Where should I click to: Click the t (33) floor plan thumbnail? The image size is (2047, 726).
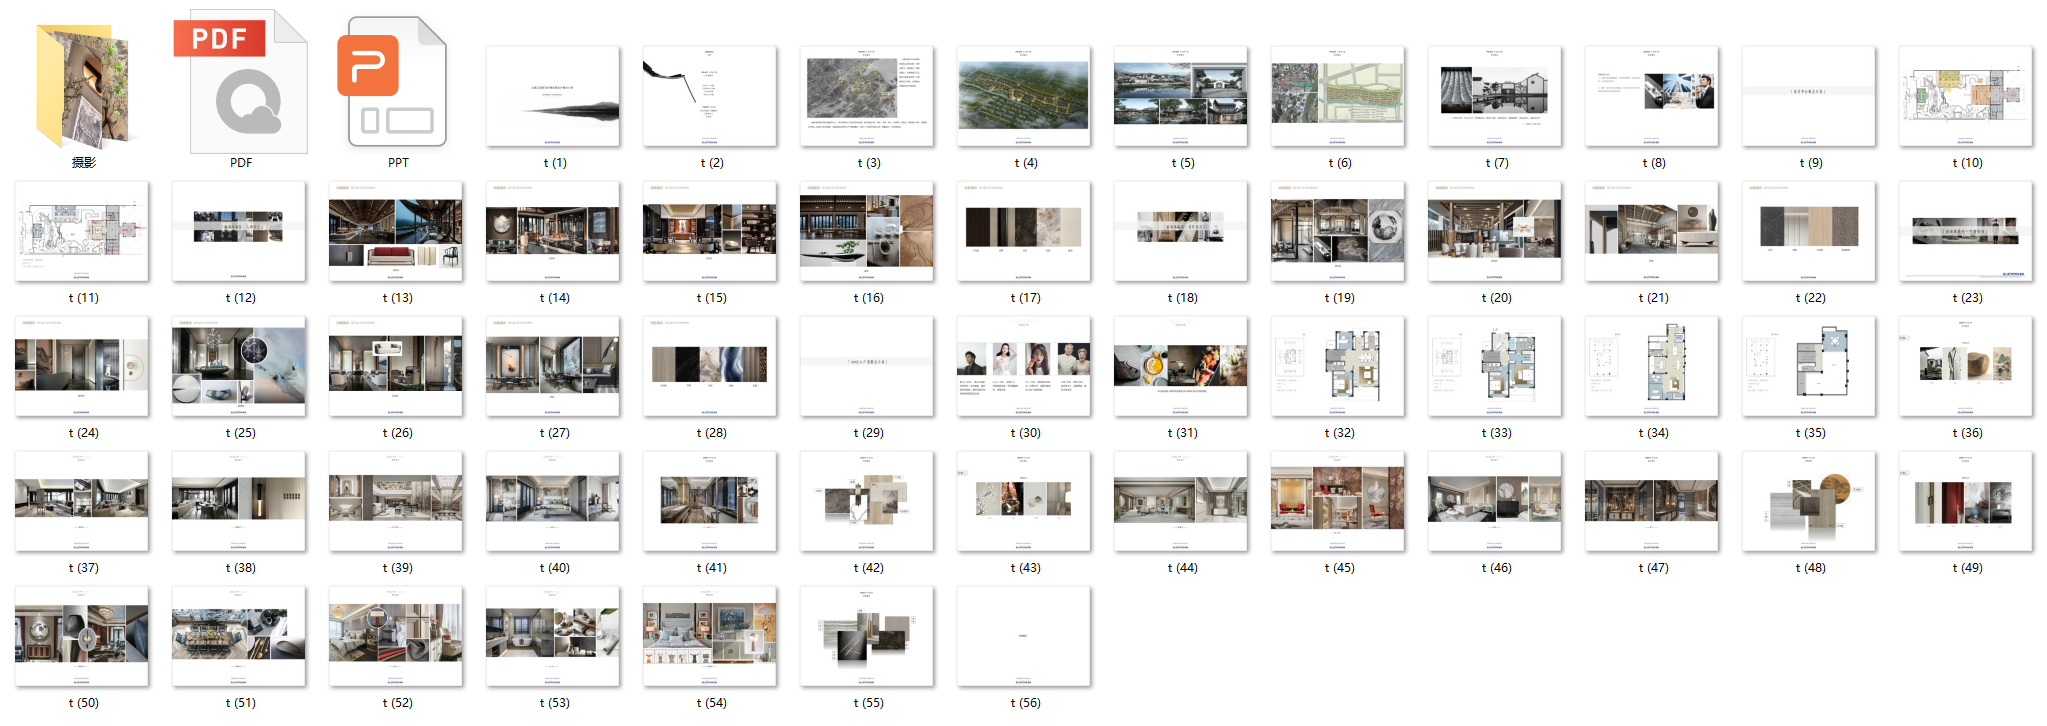tap(1494, 367)
